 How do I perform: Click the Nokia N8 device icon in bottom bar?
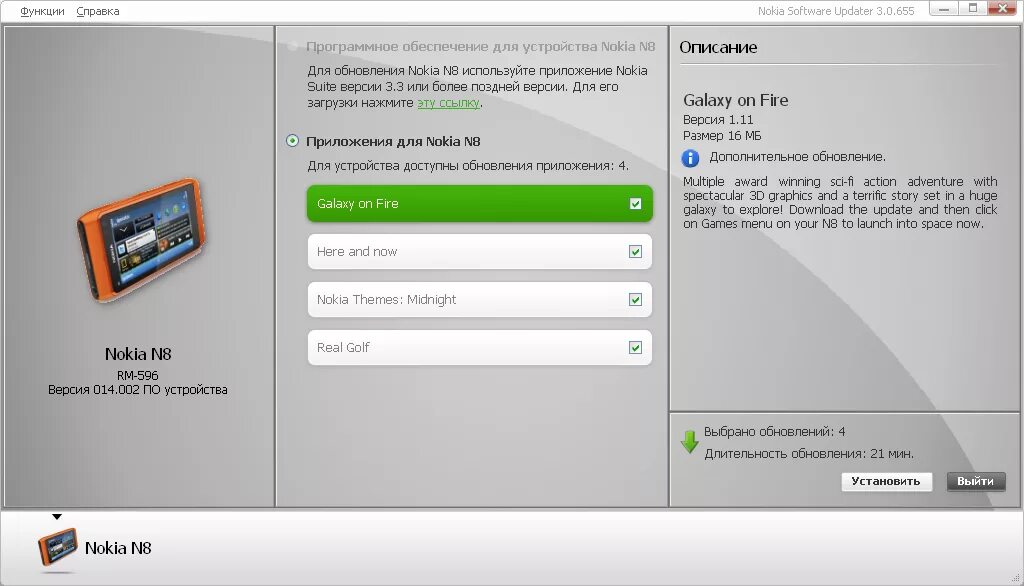click(x=57, y=547)
